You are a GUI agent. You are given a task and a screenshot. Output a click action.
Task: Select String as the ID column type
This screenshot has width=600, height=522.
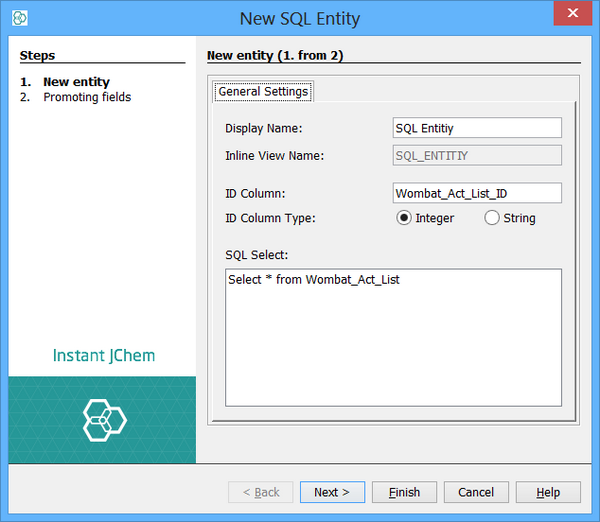pyautogui.click(x=492, y=218)
